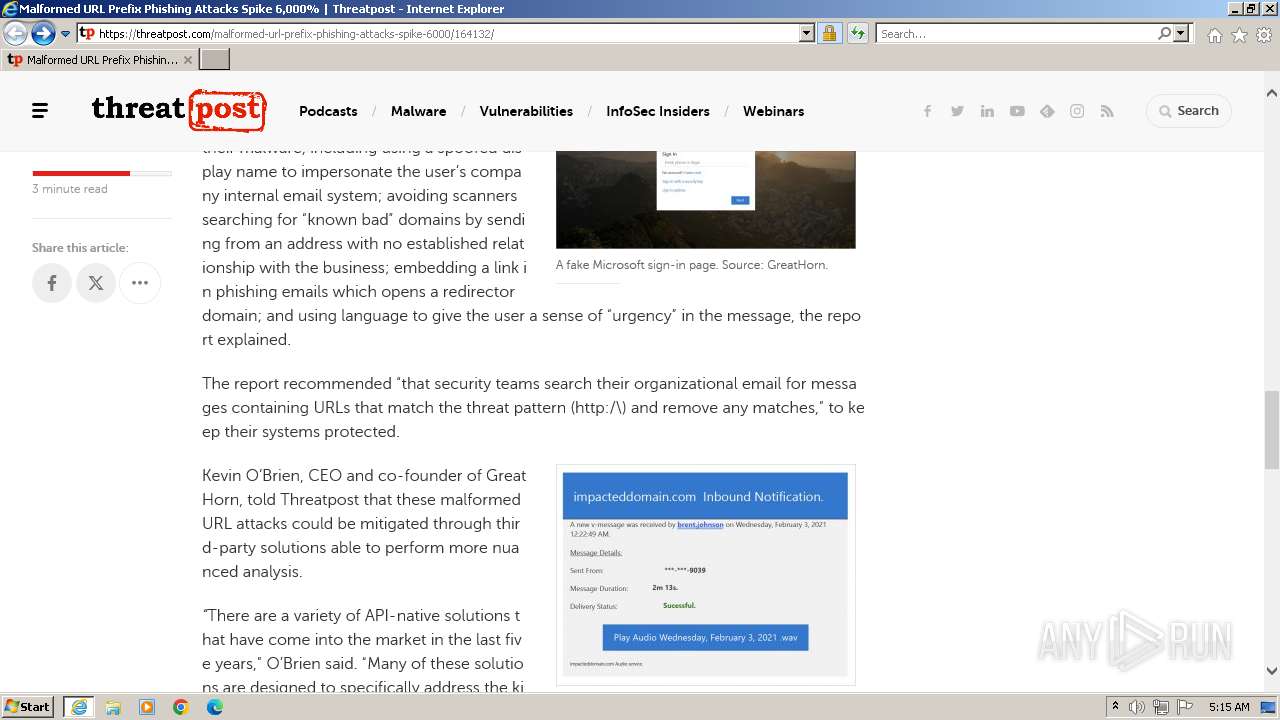Click the network tray icon
The image size is (1280, 720).
(x=1161, y=707)
